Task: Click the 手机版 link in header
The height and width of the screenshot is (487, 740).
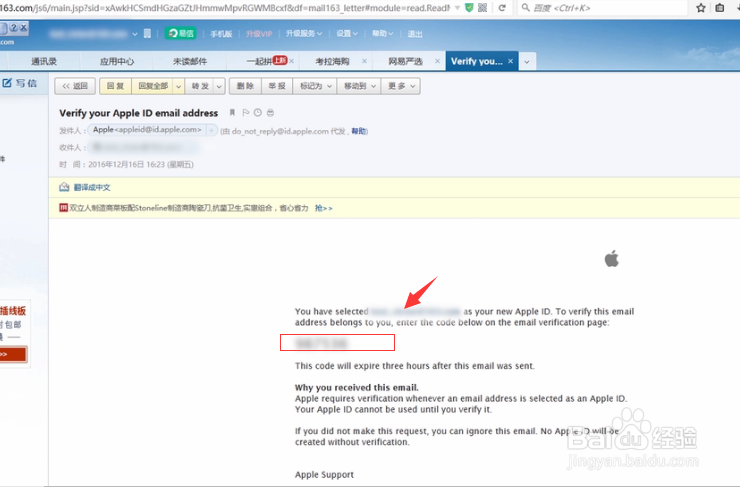Action: pyautogui.click(x=221, y=34)
